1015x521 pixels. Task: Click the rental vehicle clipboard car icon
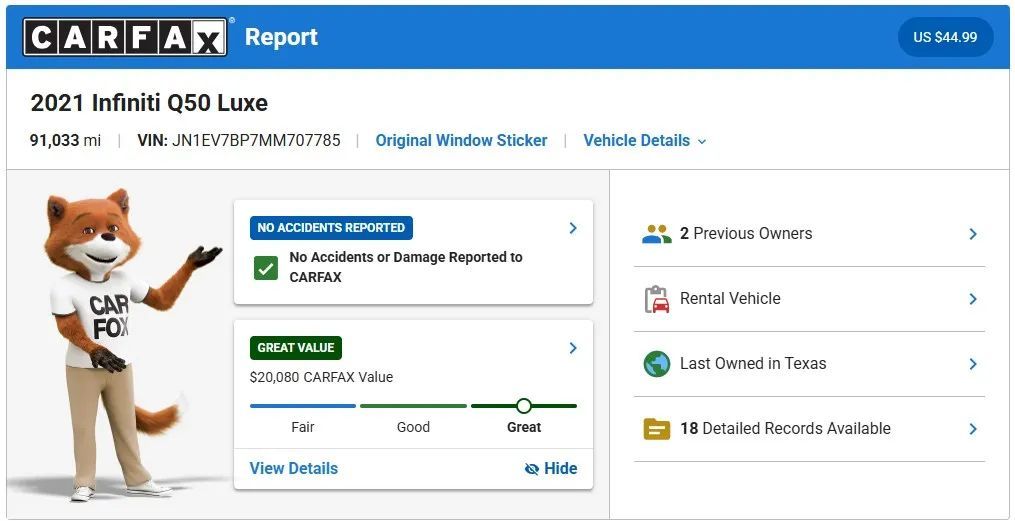656,299
